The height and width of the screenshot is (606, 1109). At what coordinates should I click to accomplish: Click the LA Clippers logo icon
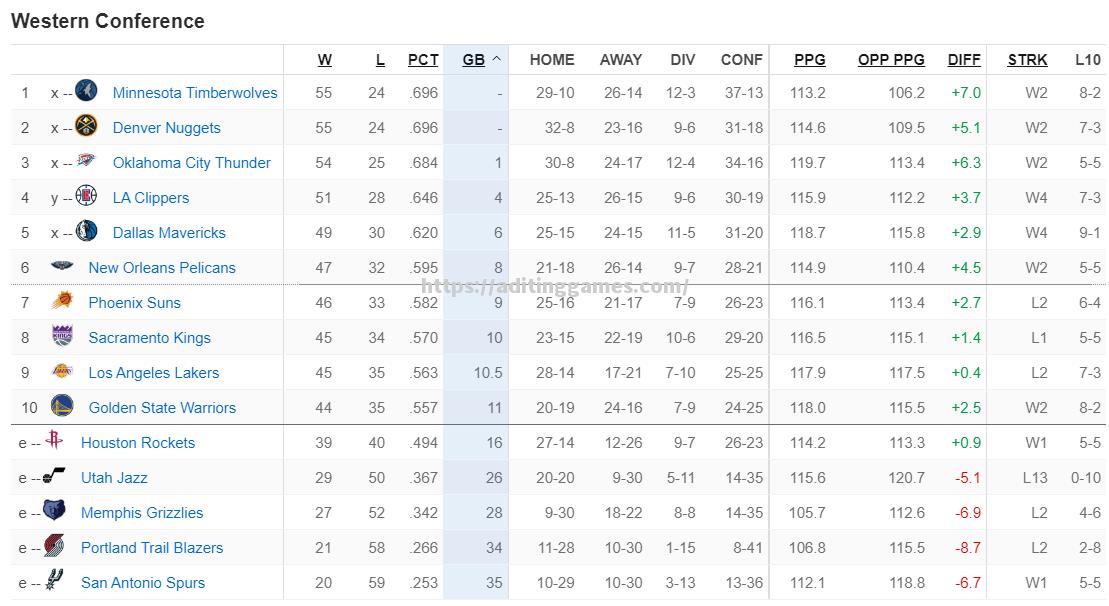click(86, 196)
